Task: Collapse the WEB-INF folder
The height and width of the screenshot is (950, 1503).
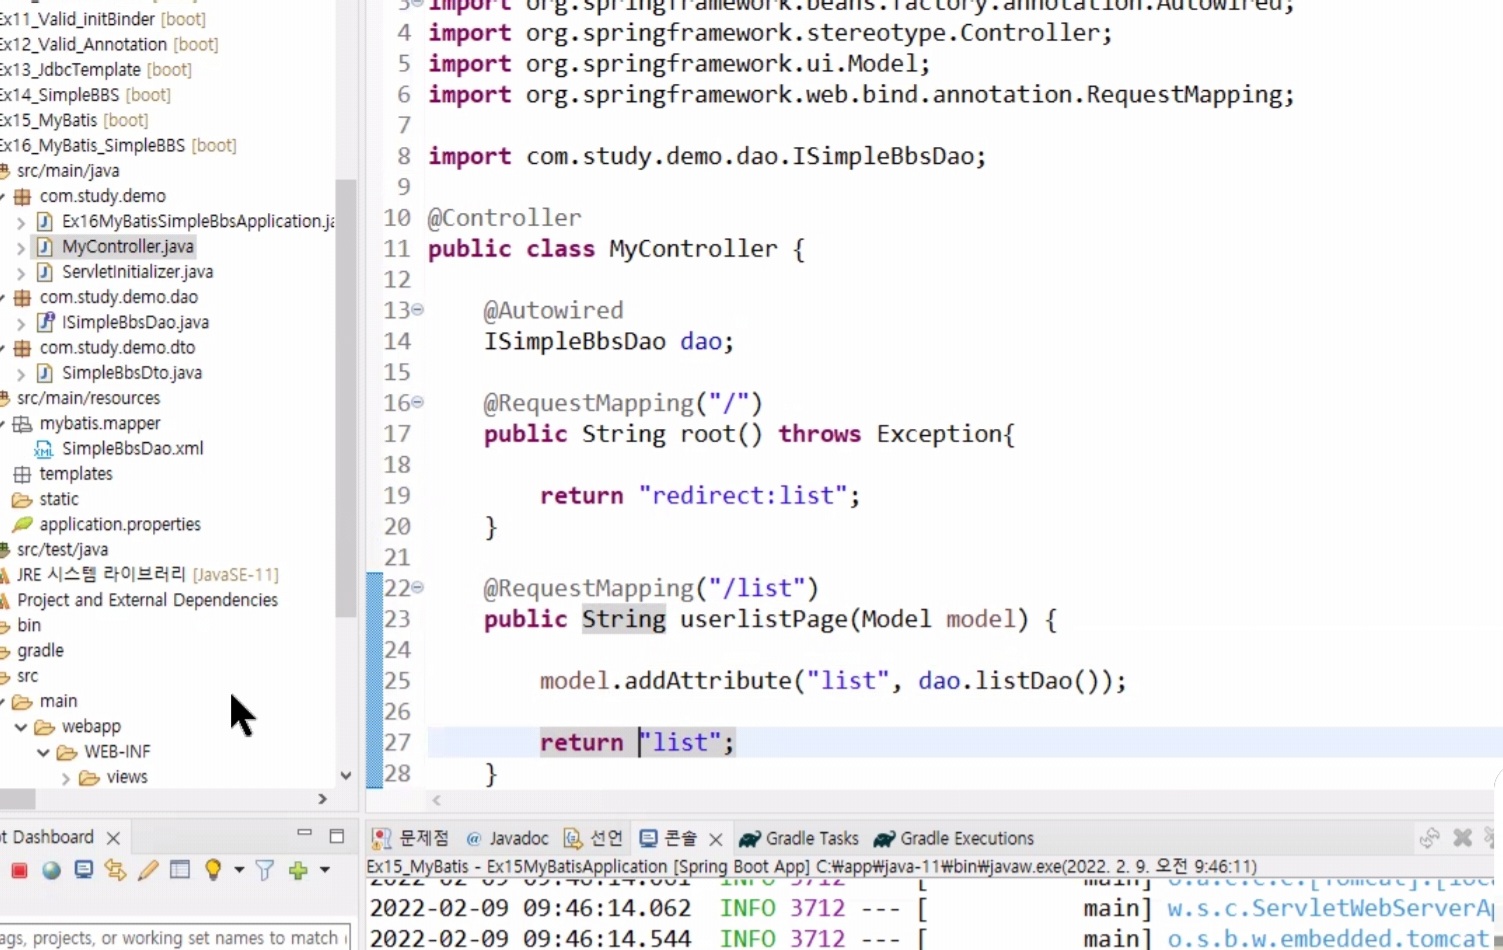Action: [x=43, y=752]
